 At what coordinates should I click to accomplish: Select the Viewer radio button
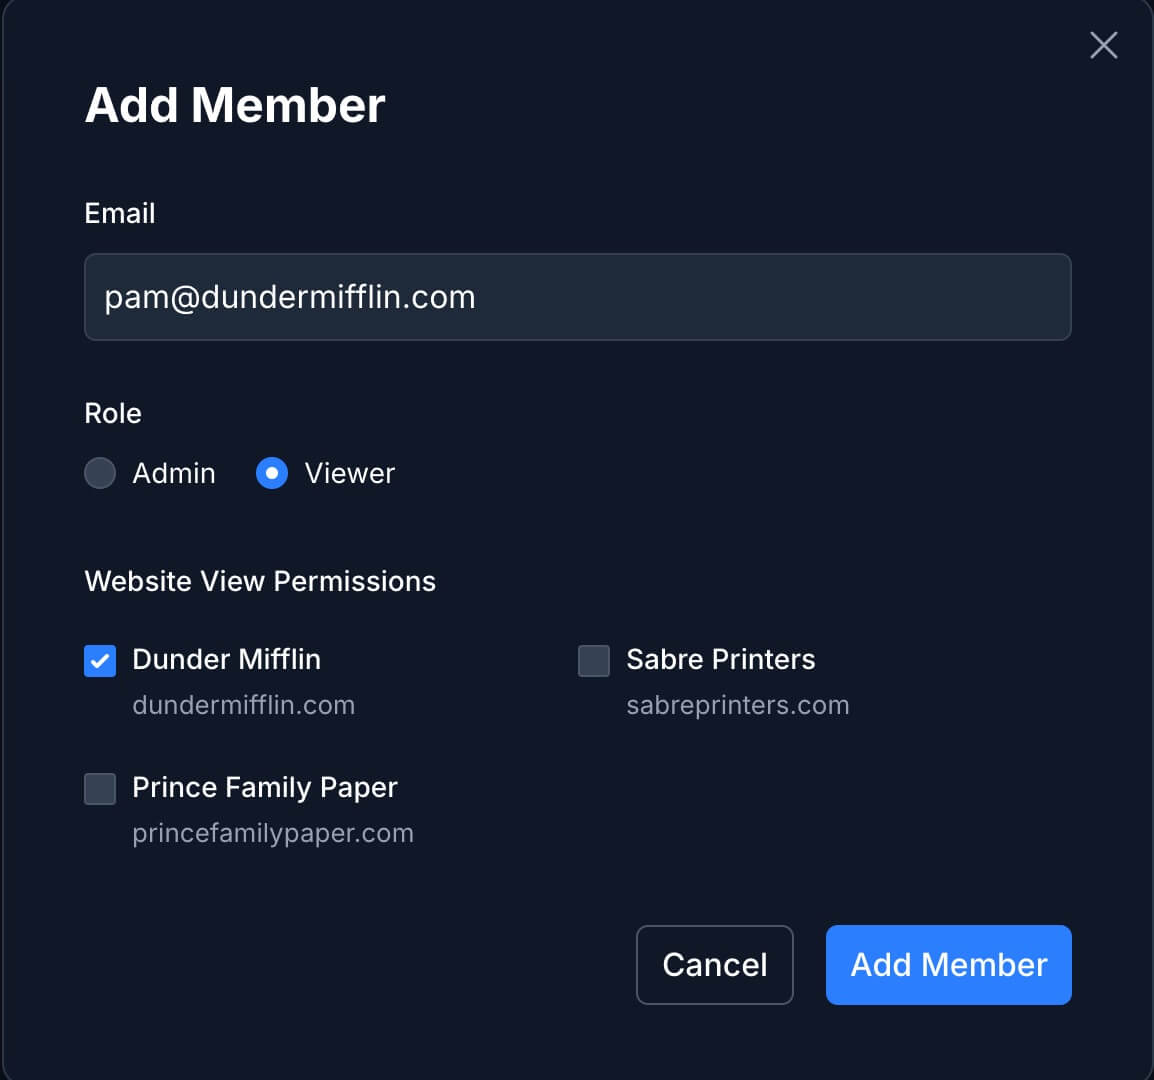[x=272, y=473]
